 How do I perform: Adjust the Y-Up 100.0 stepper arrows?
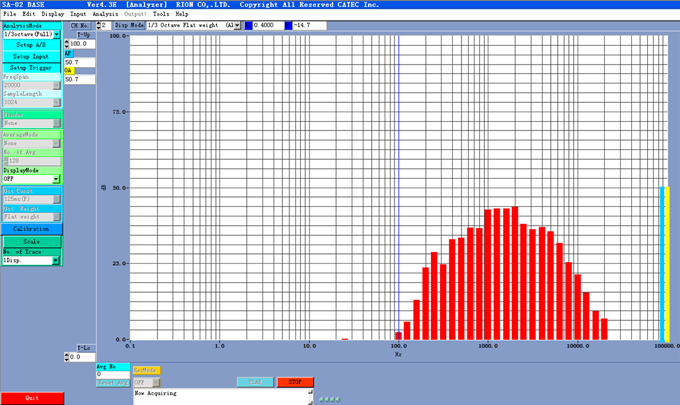pyautogui.click(x=67, y=44)
